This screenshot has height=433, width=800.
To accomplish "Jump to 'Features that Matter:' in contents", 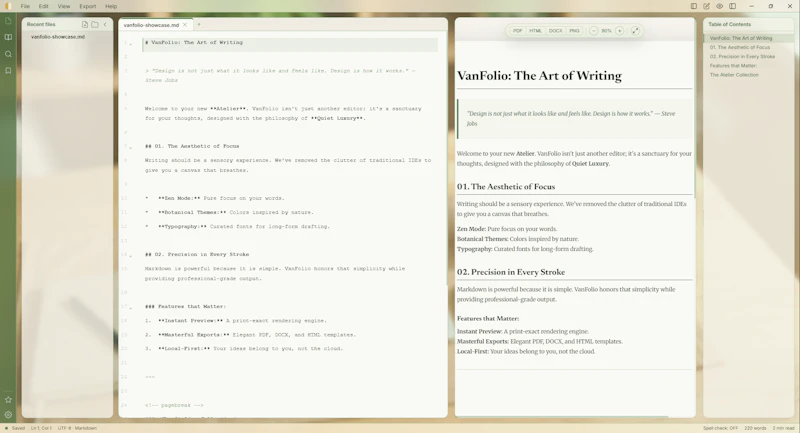I will [x=733, y=66].
